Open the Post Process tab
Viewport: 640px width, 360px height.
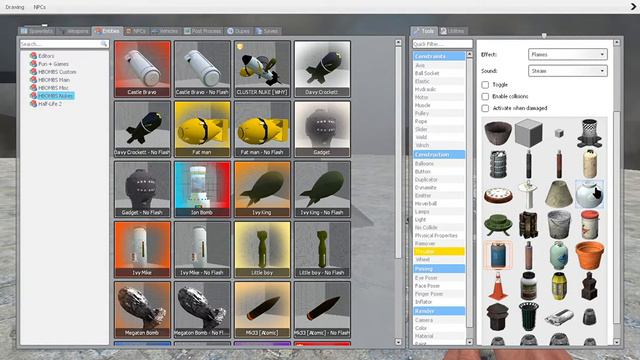point(203,31)
